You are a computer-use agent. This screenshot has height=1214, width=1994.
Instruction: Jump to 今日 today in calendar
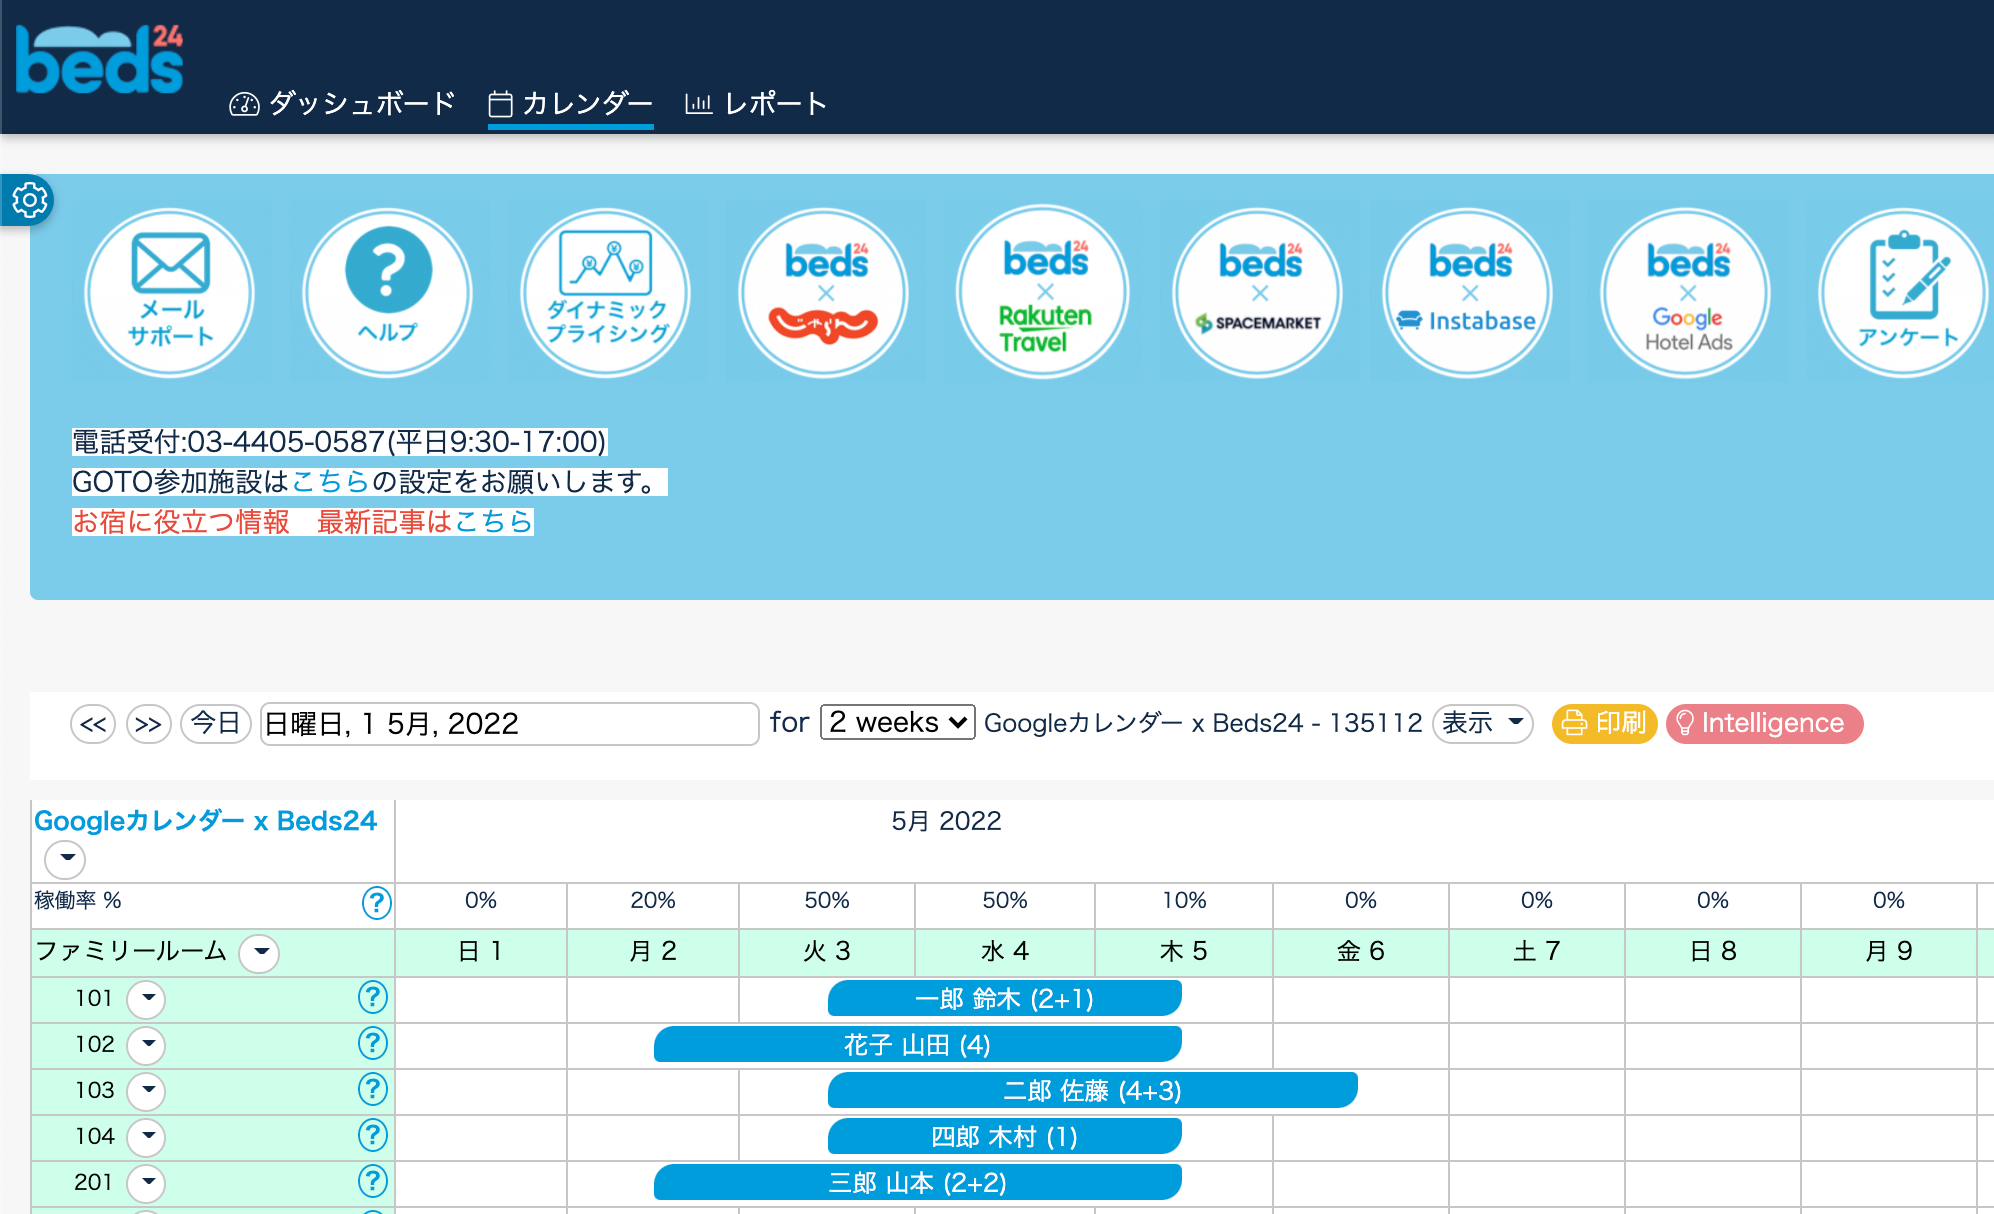(x=215, y=723)
